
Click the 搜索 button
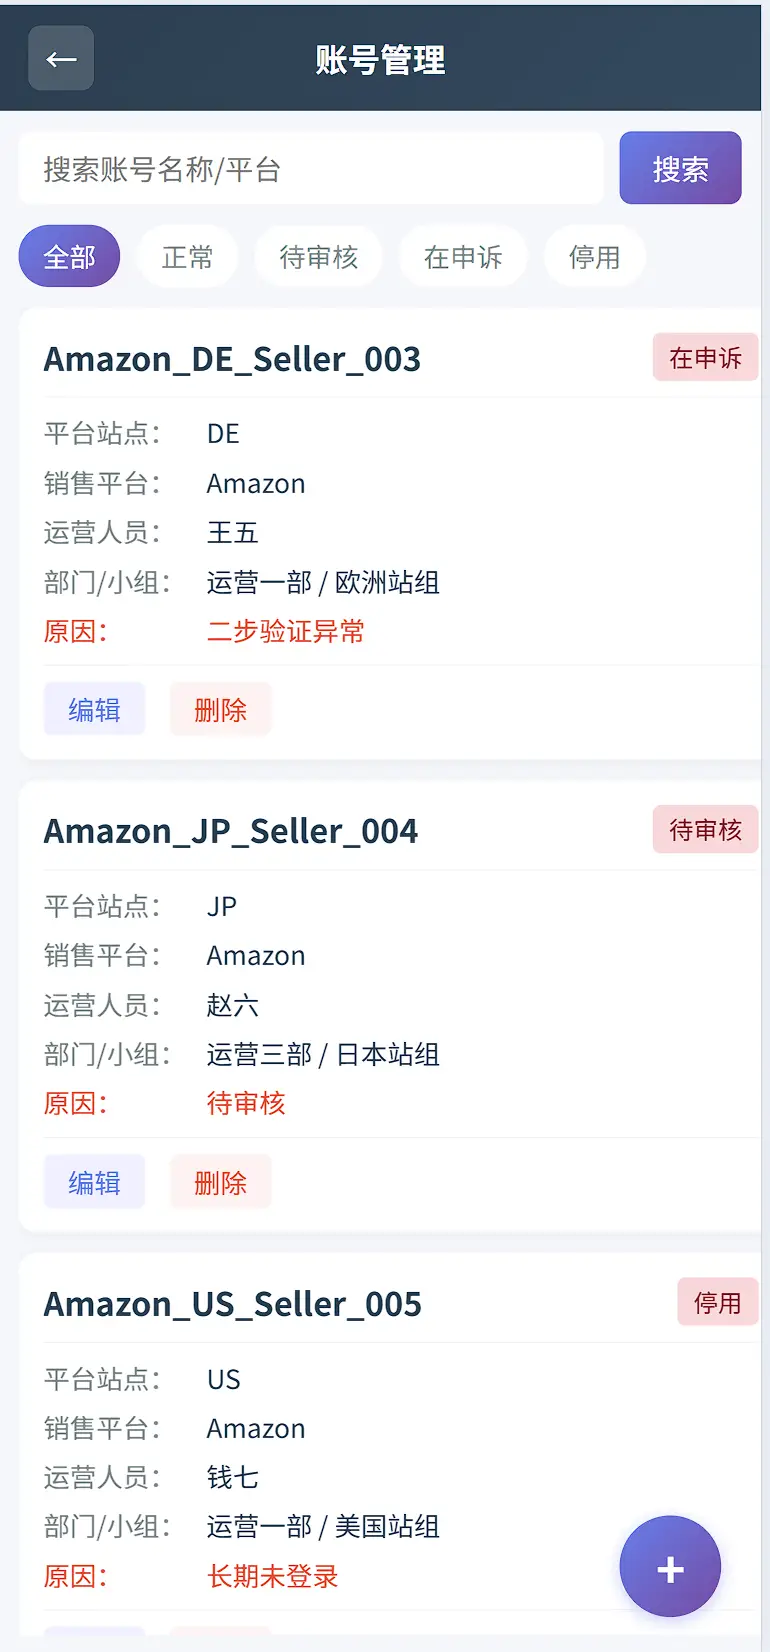tap(680, 168)
